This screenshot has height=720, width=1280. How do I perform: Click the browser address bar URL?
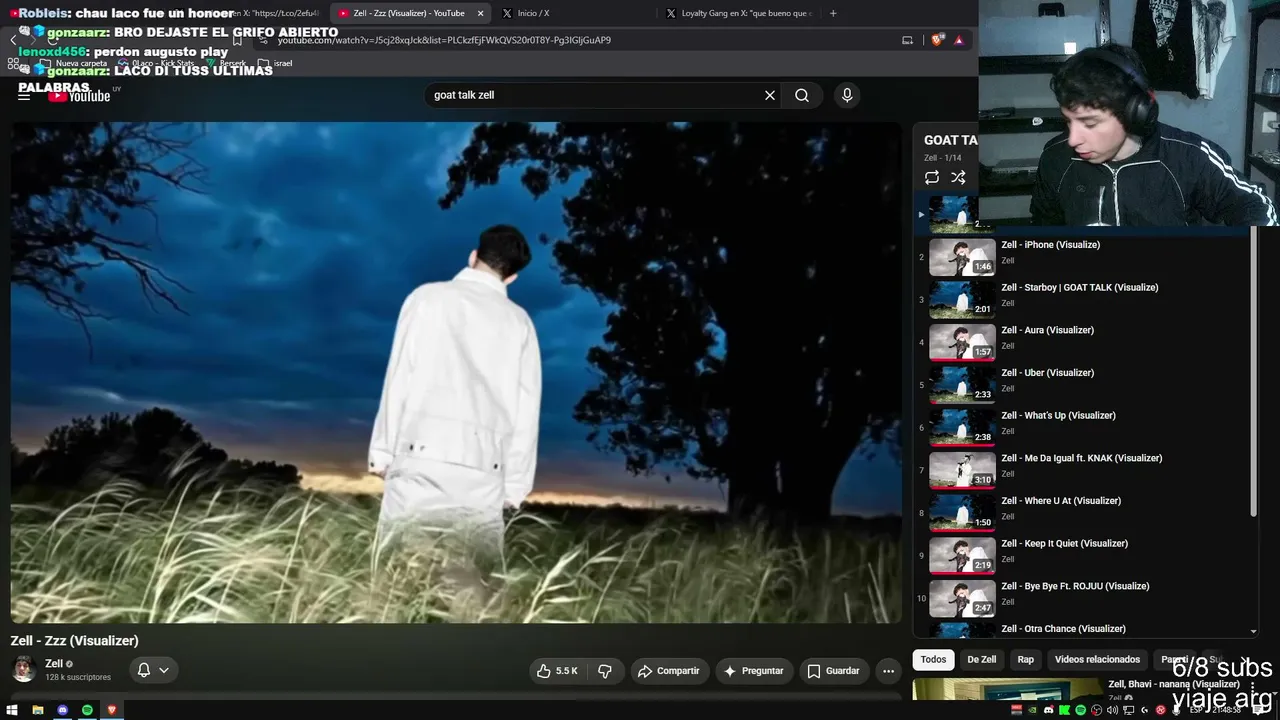coord(444,40)
